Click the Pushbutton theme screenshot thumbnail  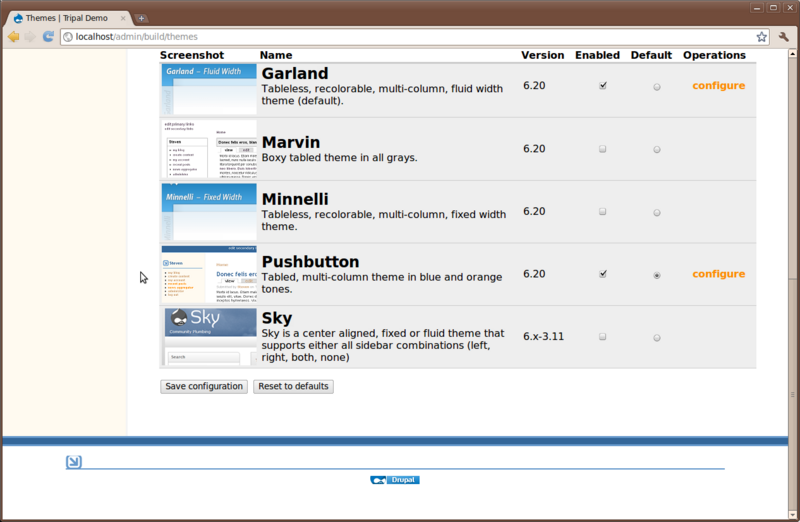[209, 275]
